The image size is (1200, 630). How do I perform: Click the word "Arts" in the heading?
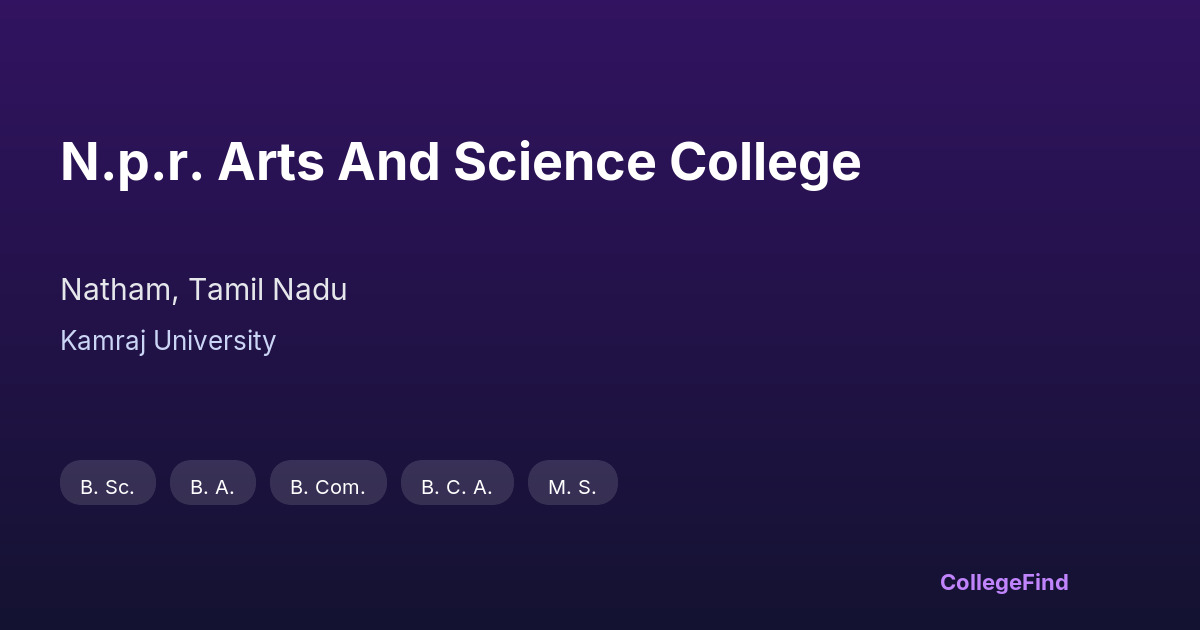tap(271, 162)
